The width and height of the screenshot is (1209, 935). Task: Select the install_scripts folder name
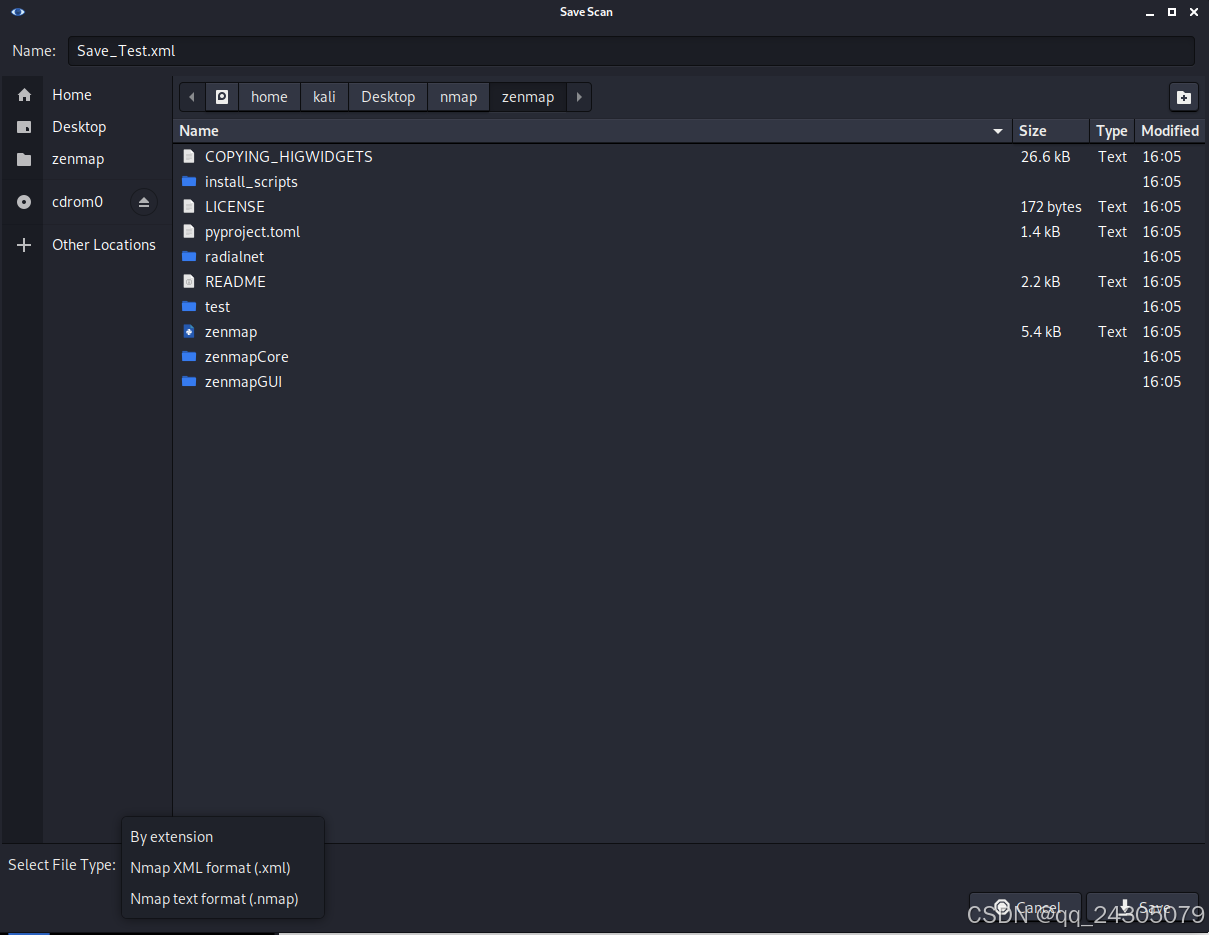coord(251,182)
